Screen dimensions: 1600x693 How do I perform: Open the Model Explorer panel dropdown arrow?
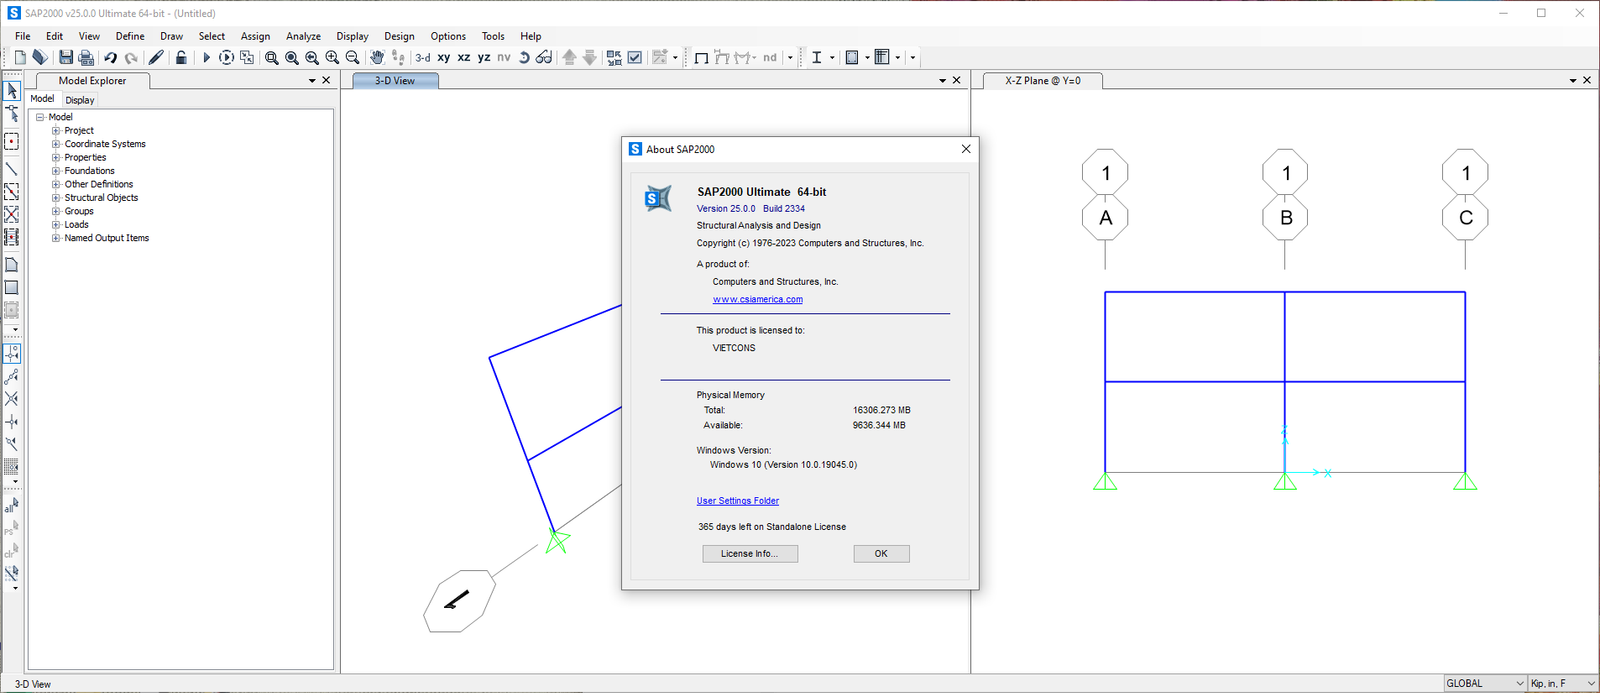[x=312, y=81]
